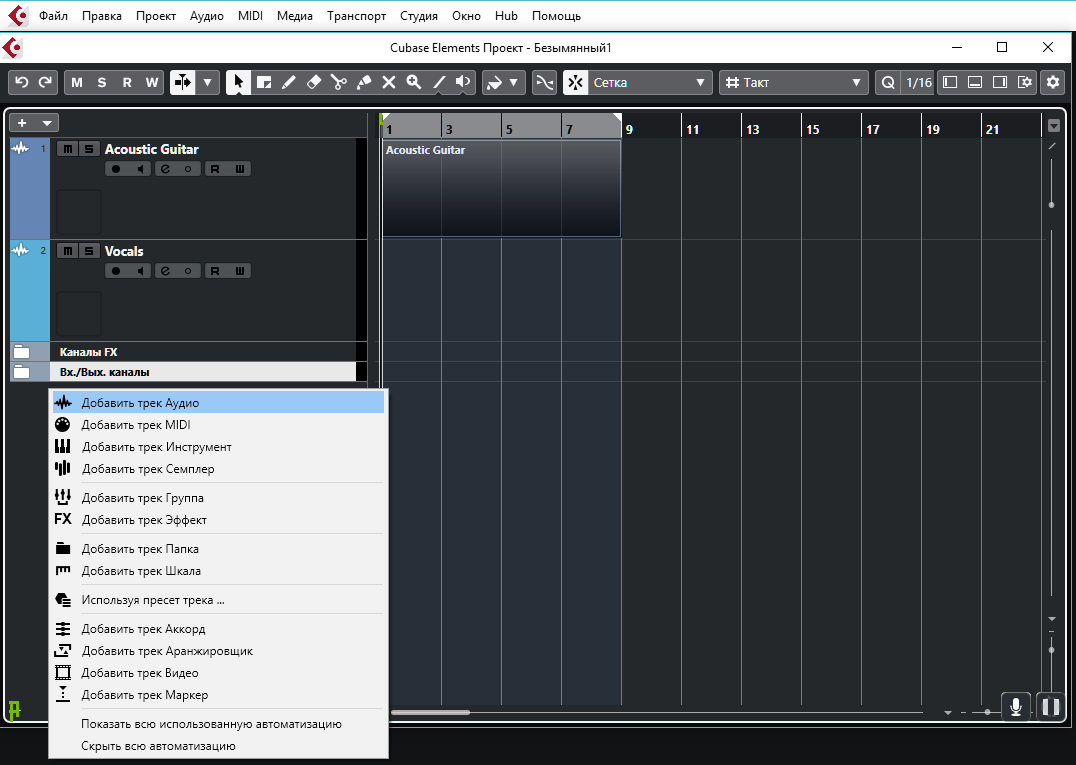Open the Транспорт menu

tap(357, 16)
